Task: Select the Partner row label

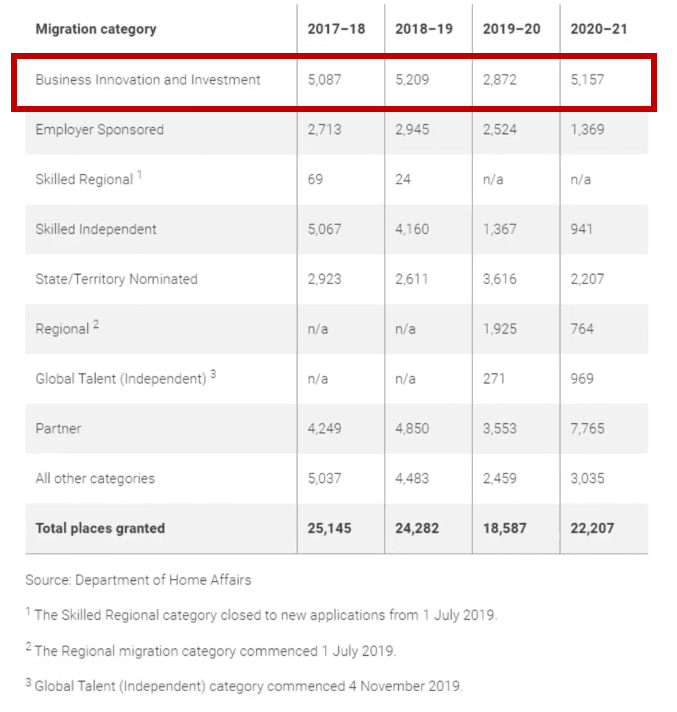Action: pyautogui.click(x=58, y=429)
